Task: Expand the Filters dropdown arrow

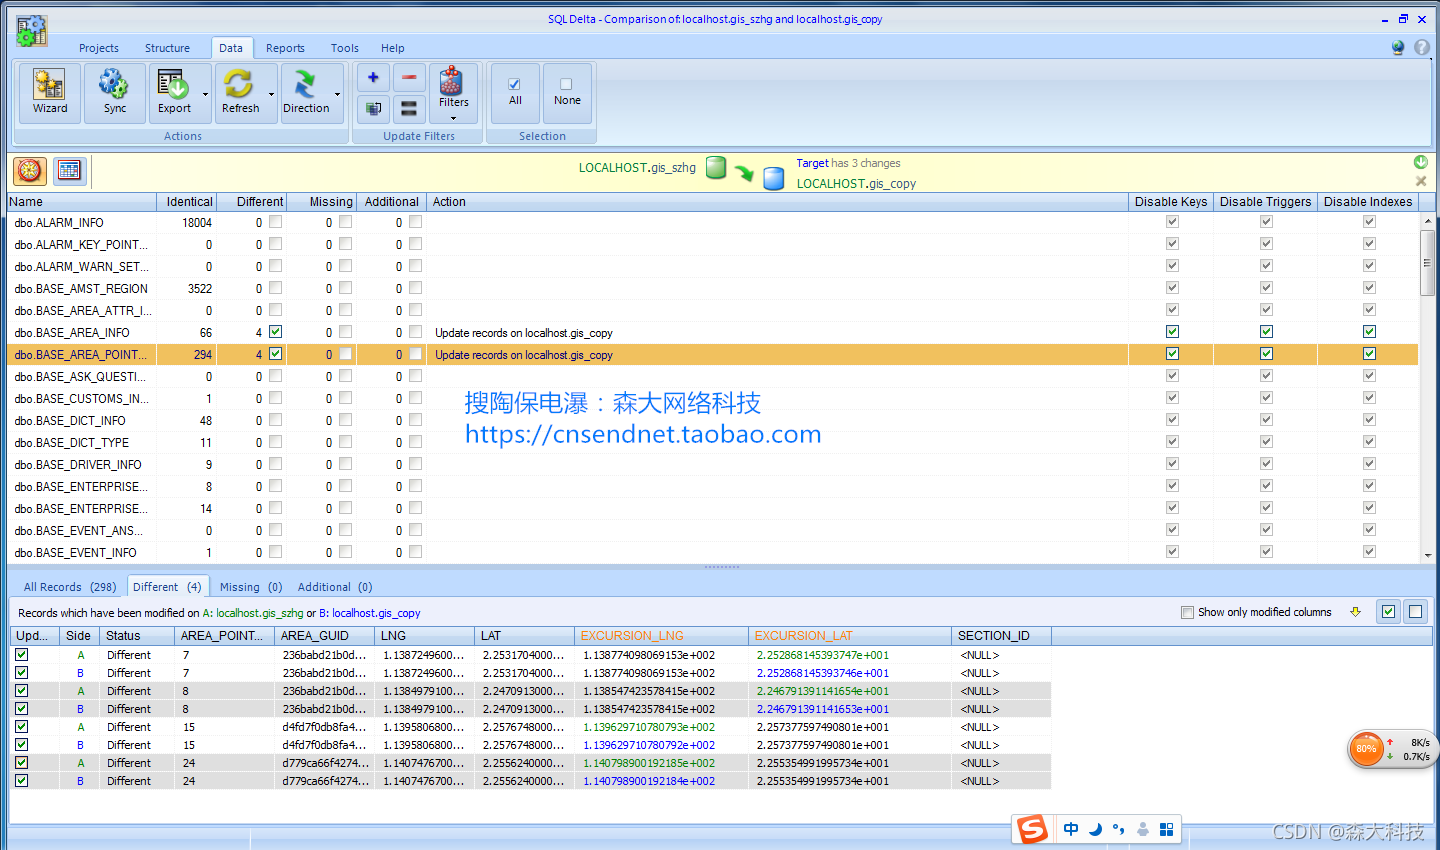Action: pyautogui.click(x=453, y=118)
